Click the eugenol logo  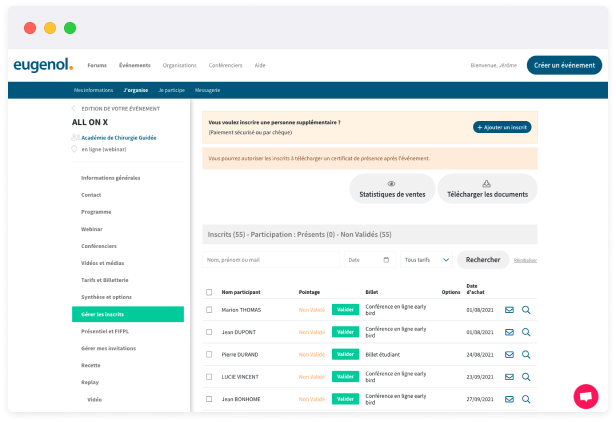43,65
